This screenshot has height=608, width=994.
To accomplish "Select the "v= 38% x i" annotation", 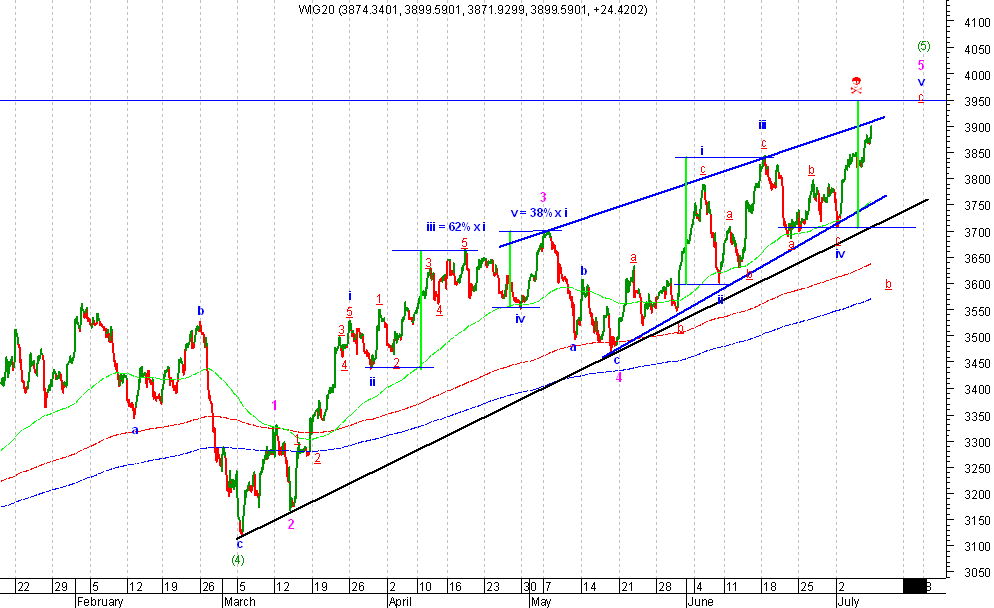I will [x=539, y=213].
